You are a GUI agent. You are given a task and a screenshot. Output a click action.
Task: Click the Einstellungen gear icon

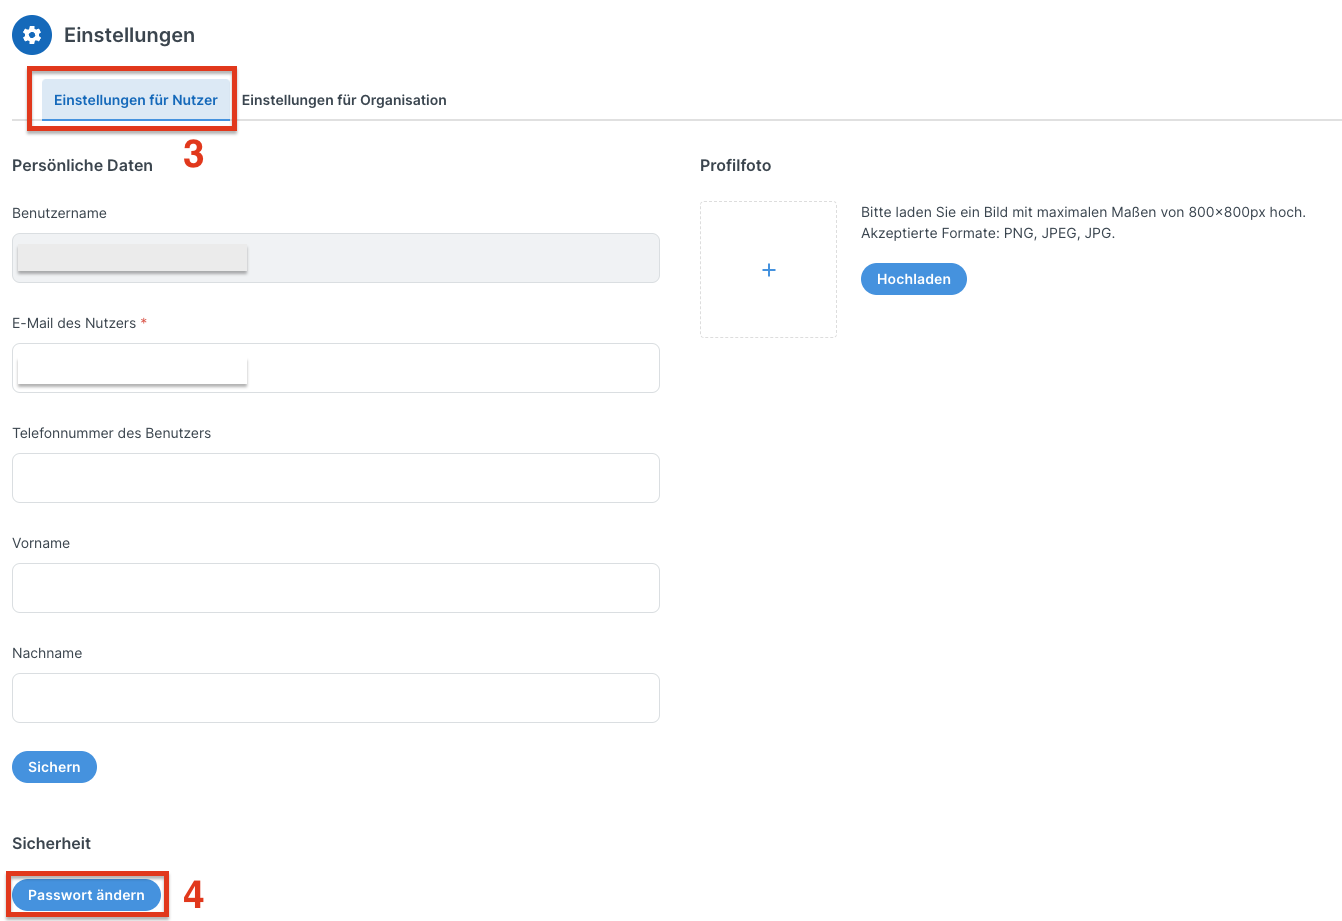(x=32, y=35)
